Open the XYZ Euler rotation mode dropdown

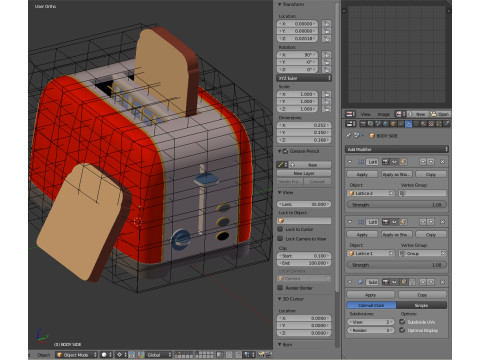pos(304,78)
